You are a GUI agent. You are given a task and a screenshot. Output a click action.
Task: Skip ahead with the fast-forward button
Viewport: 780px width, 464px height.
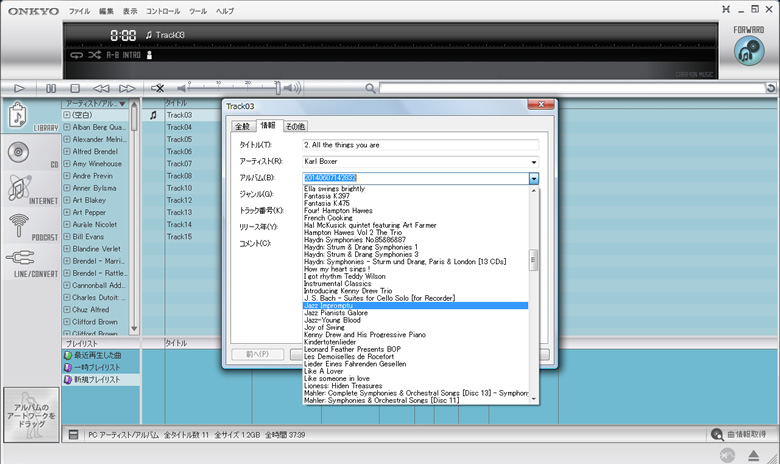tap(127, 89)
